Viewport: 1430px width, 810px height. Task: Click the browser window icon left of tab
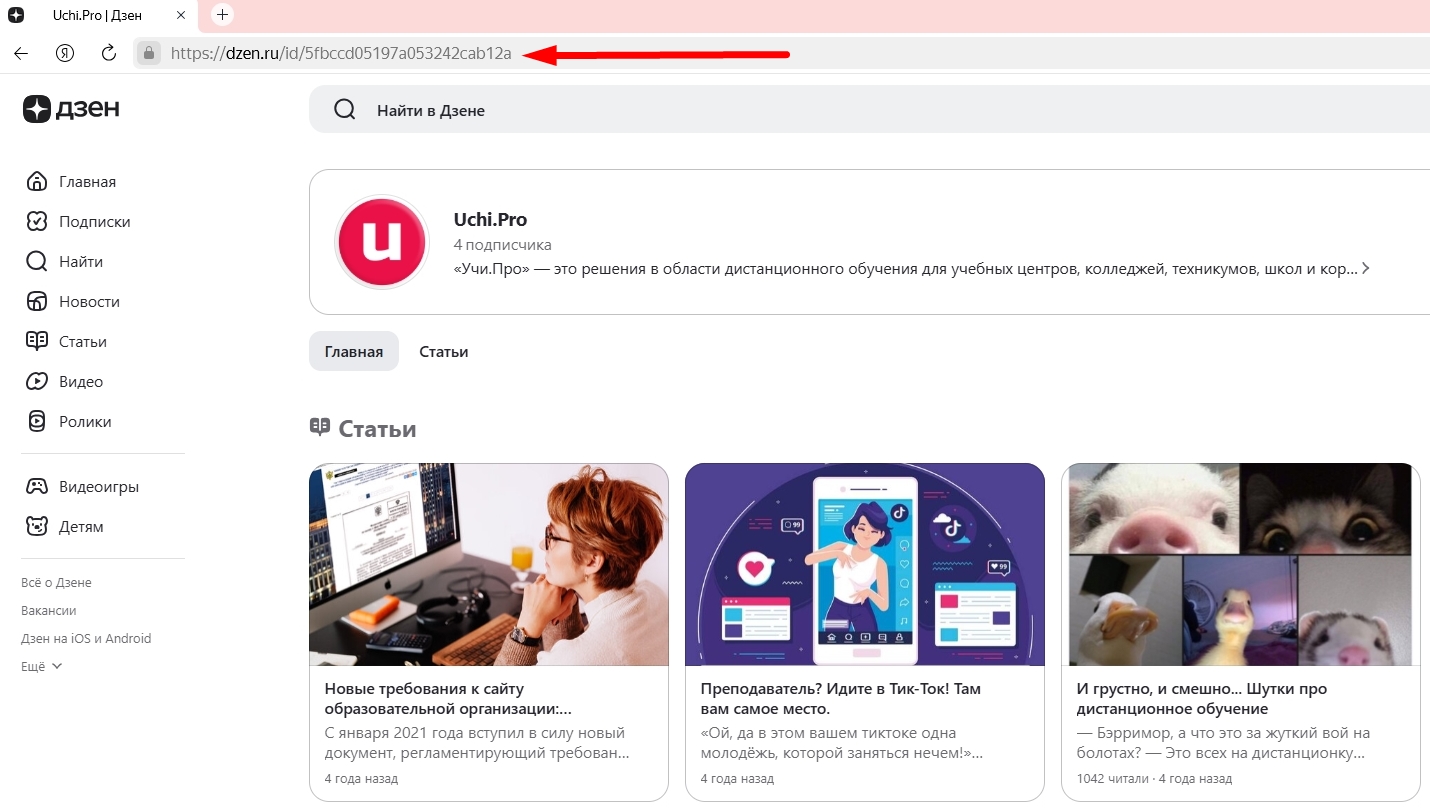click(x=16, y=15)
